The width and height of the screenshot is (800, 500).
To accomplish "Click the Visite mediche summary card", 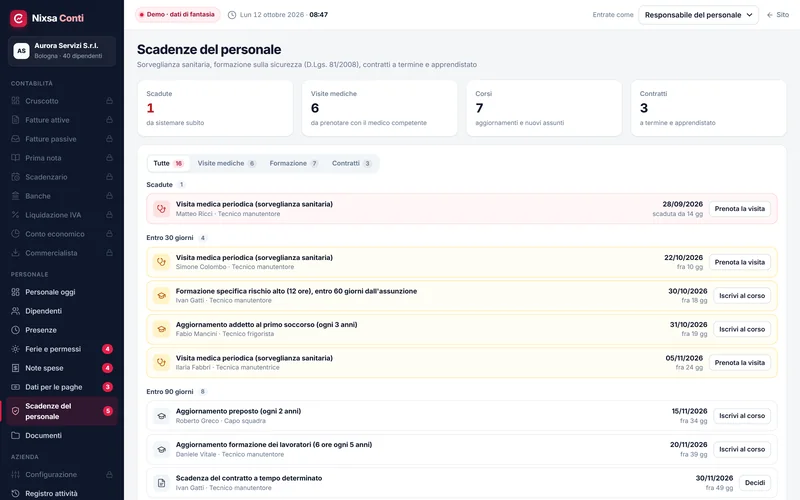I will (x=380, y=108).
